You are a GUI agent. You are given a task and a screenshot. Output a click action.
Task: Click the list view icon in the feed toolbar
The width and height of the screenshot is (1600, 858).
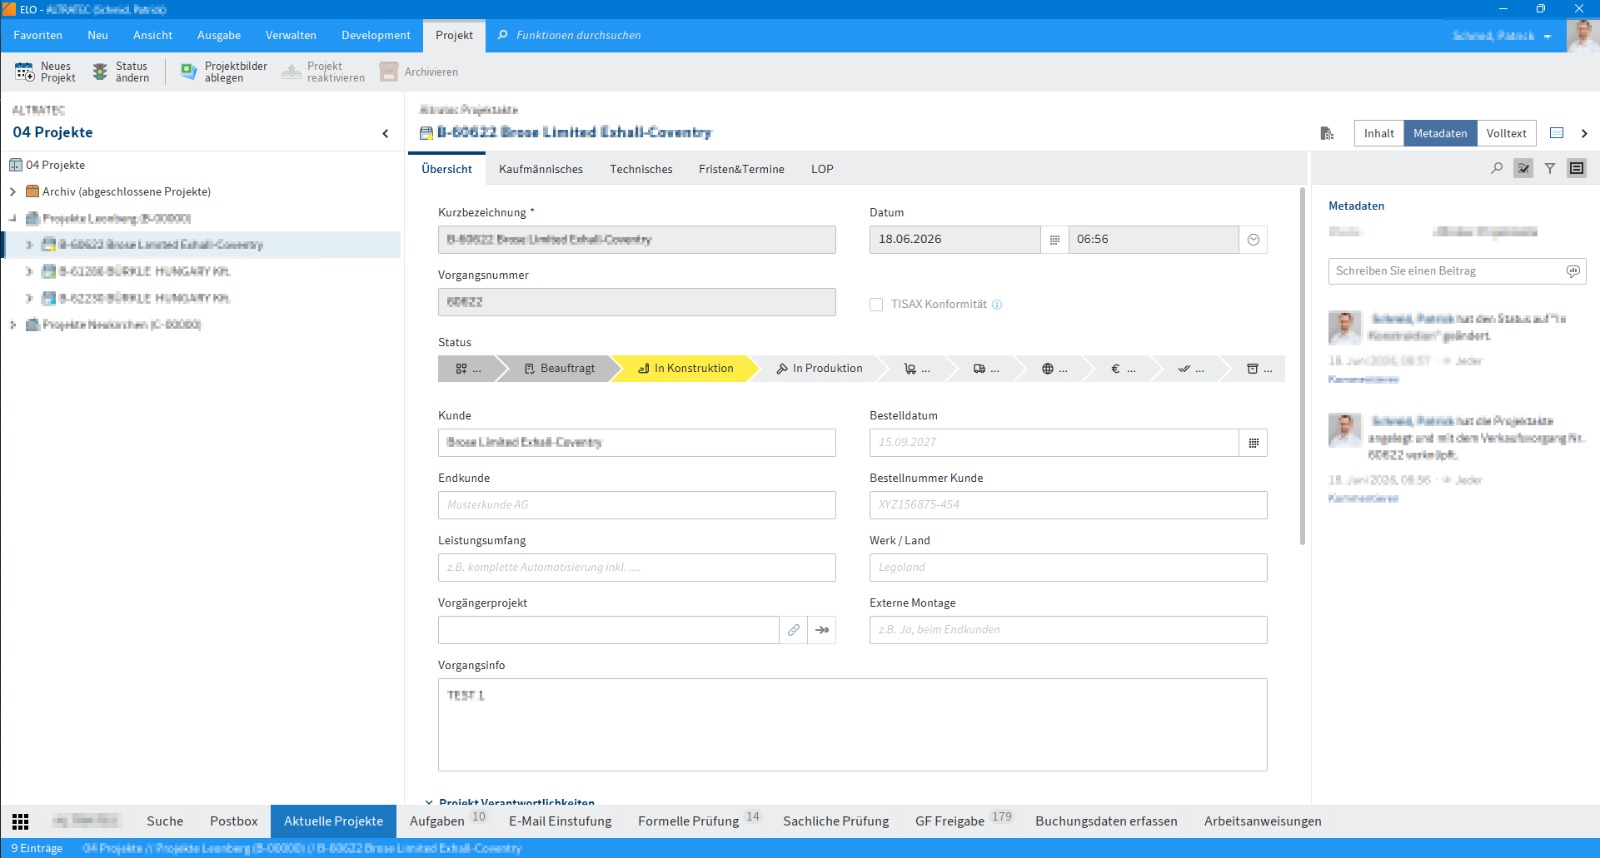click(x=1577, y=169)
